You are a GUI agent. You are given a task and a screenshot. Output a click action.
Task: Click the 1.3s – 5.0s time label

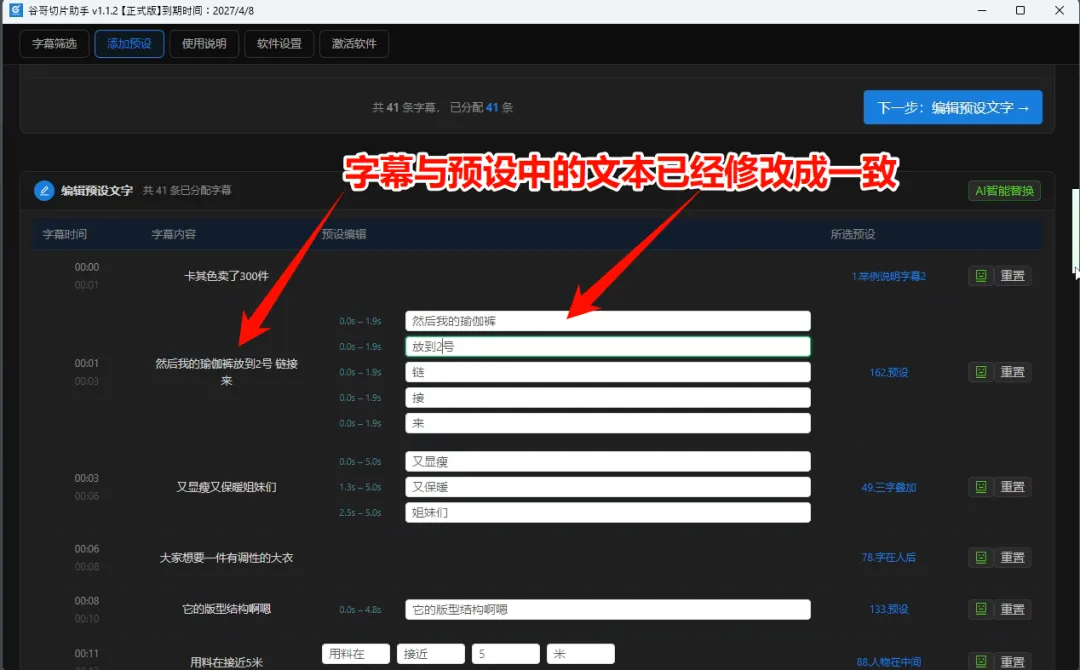click(x=360, y=487)
